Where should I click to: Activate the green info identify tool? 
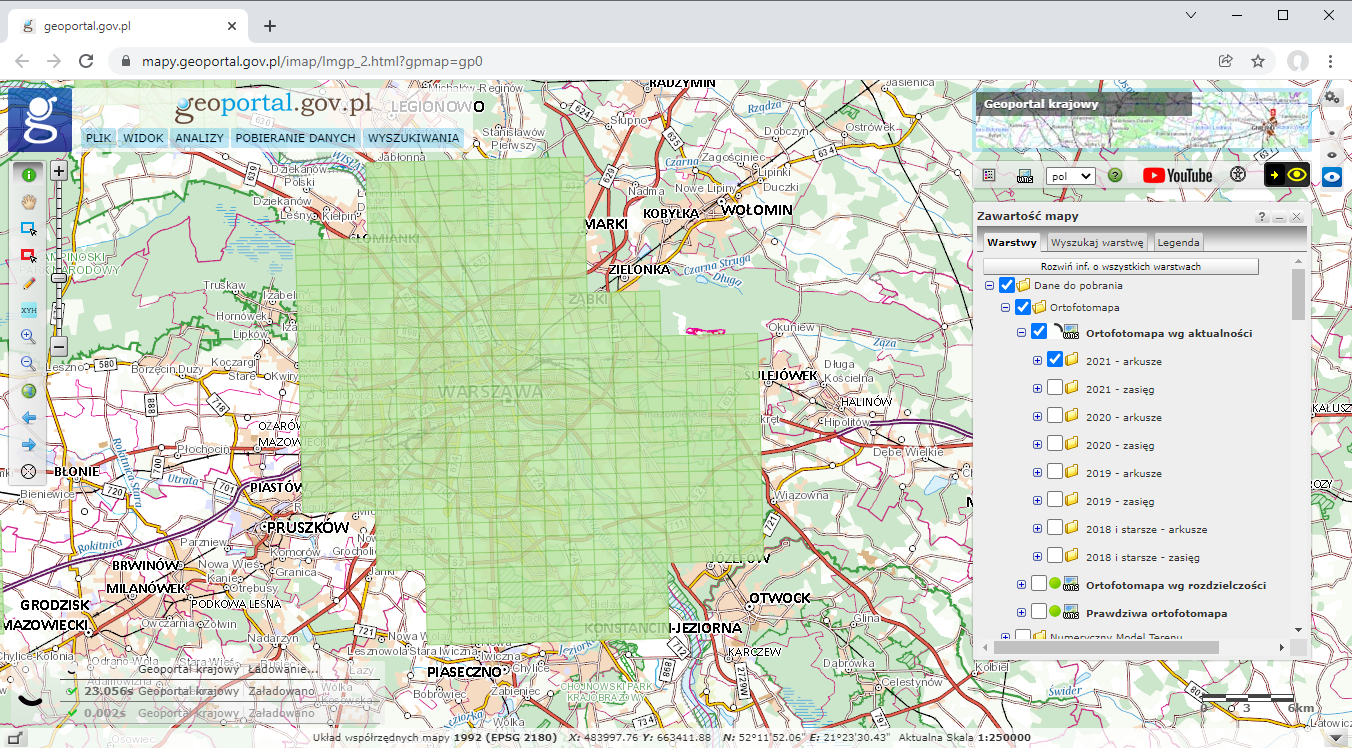click(29, 174)
